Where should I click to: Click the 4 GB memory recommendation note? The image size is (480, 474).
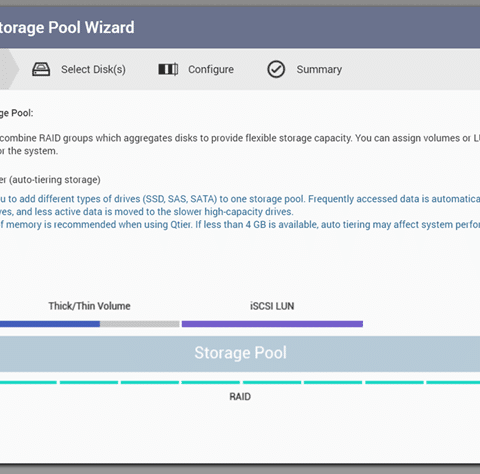click(240, 224)
